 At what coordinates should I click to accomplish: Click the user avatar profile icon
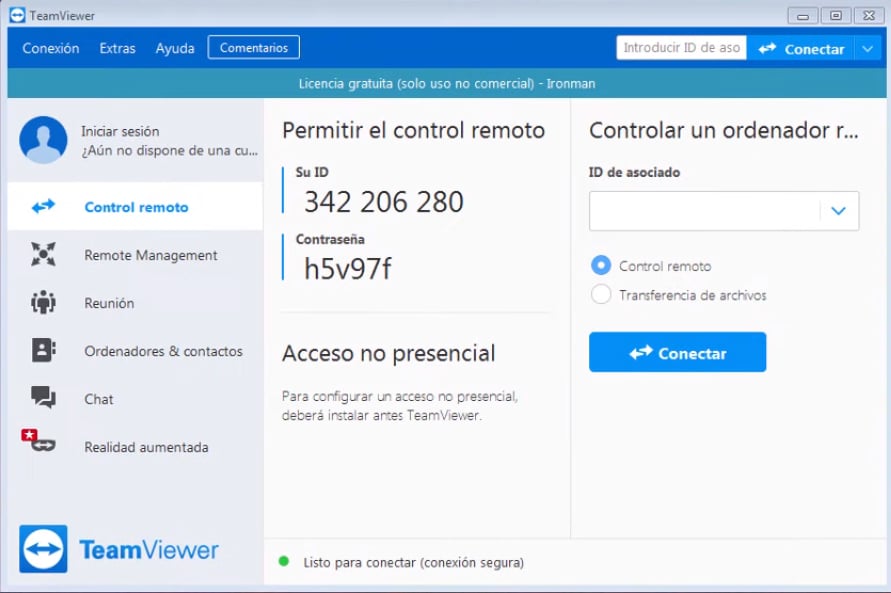pyautogui.click(x=43, y=137)
